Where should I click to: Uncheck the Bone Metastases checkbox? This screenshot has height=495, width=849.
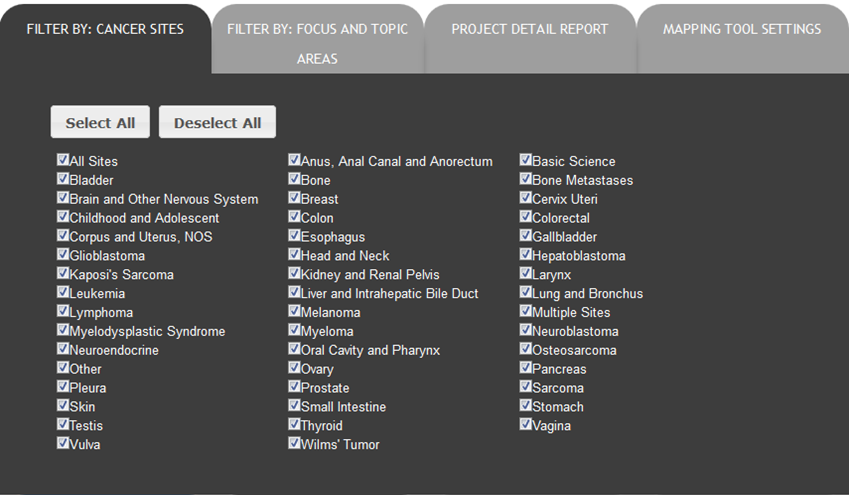(x=525, y=179)
